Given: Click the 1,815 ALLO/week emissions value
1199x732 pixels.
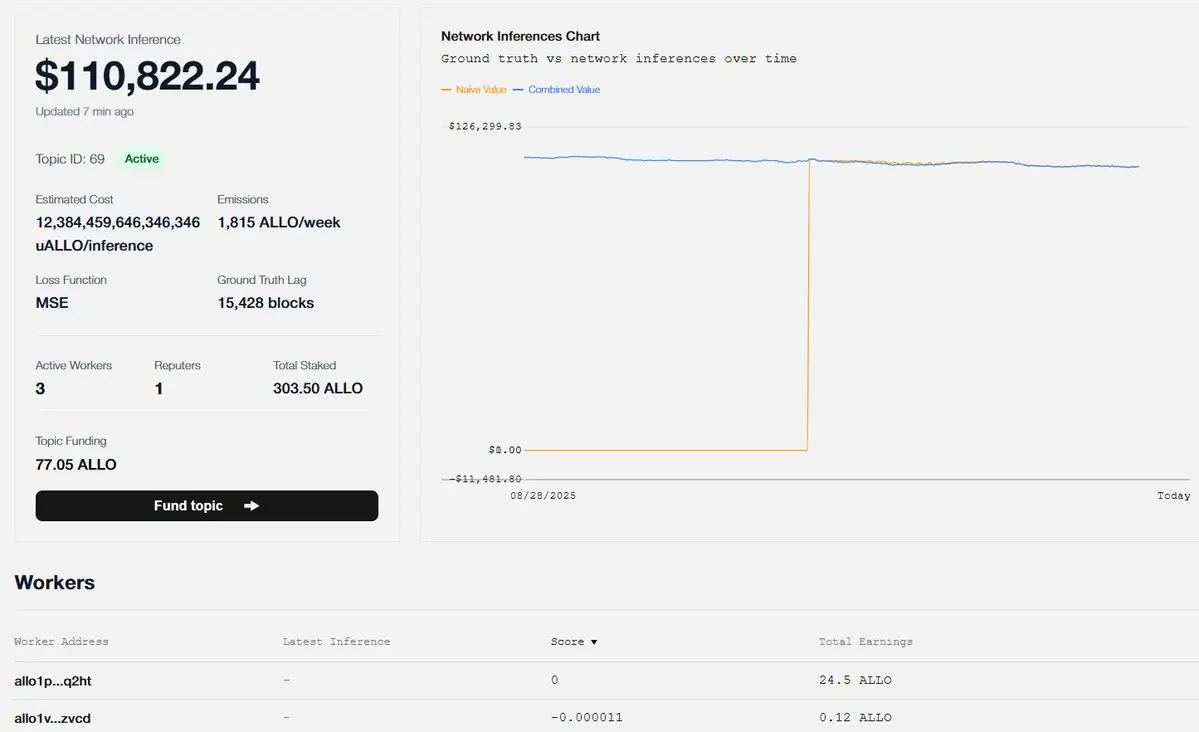Looking at the screenshot, I should pos(278,223).
